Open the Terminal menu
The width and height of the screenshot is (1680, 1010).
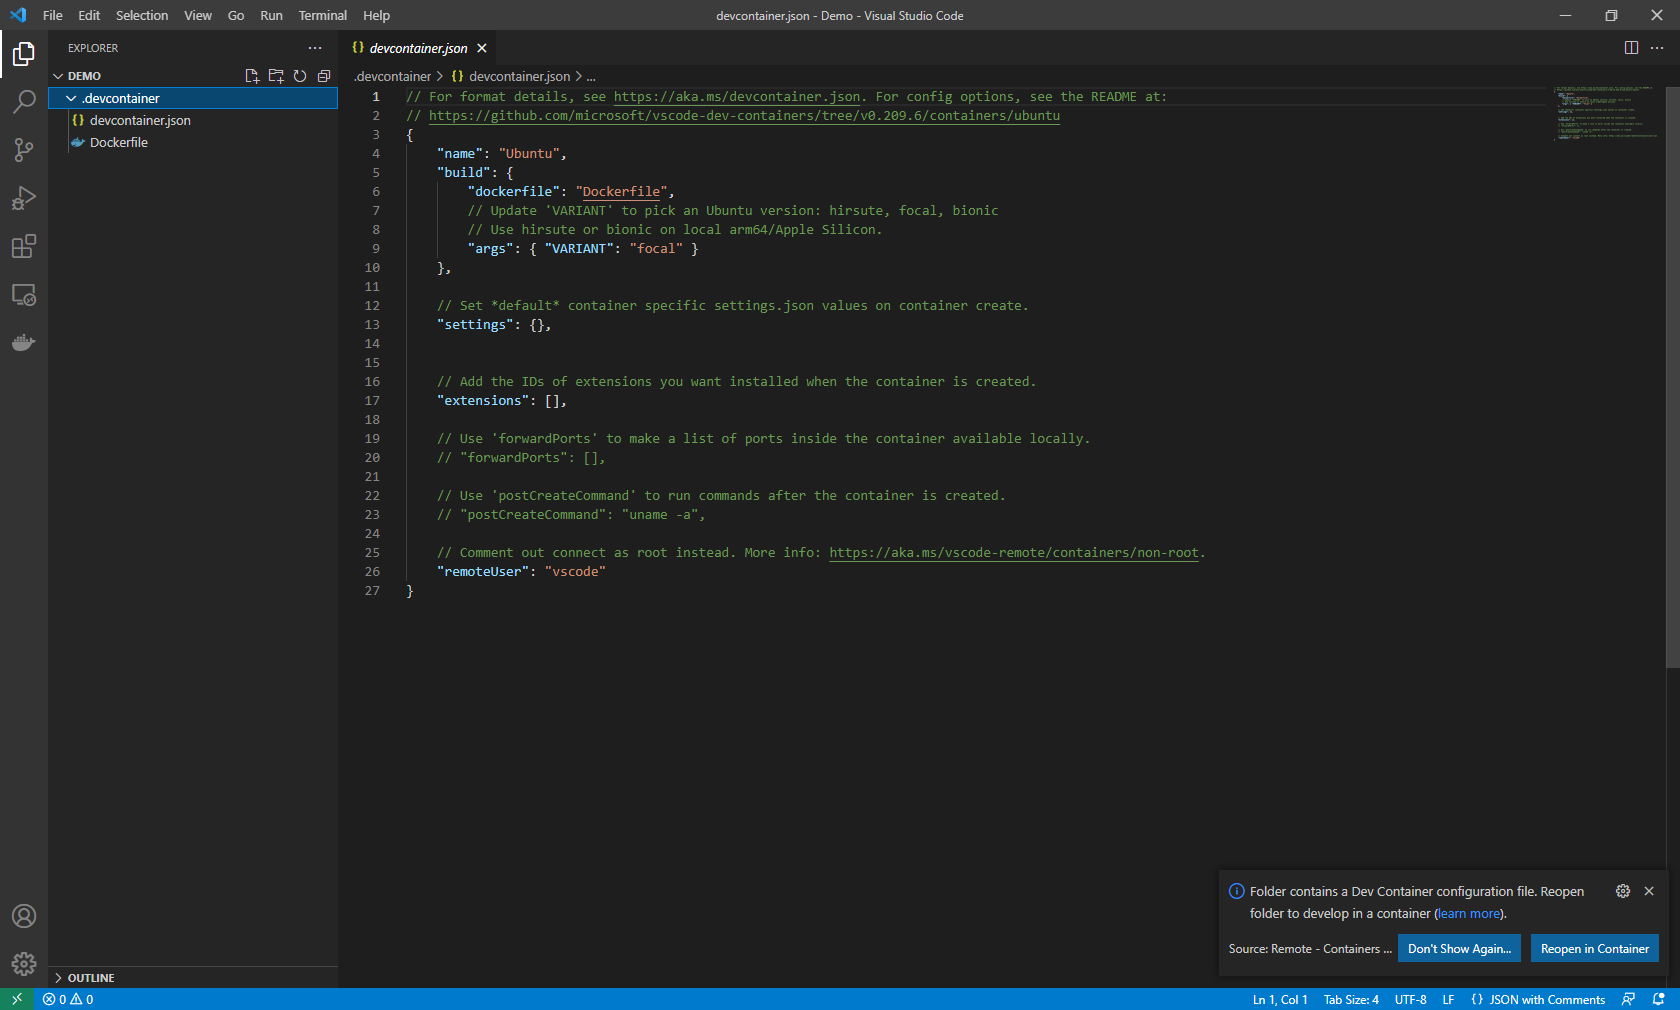click(322, 15)
